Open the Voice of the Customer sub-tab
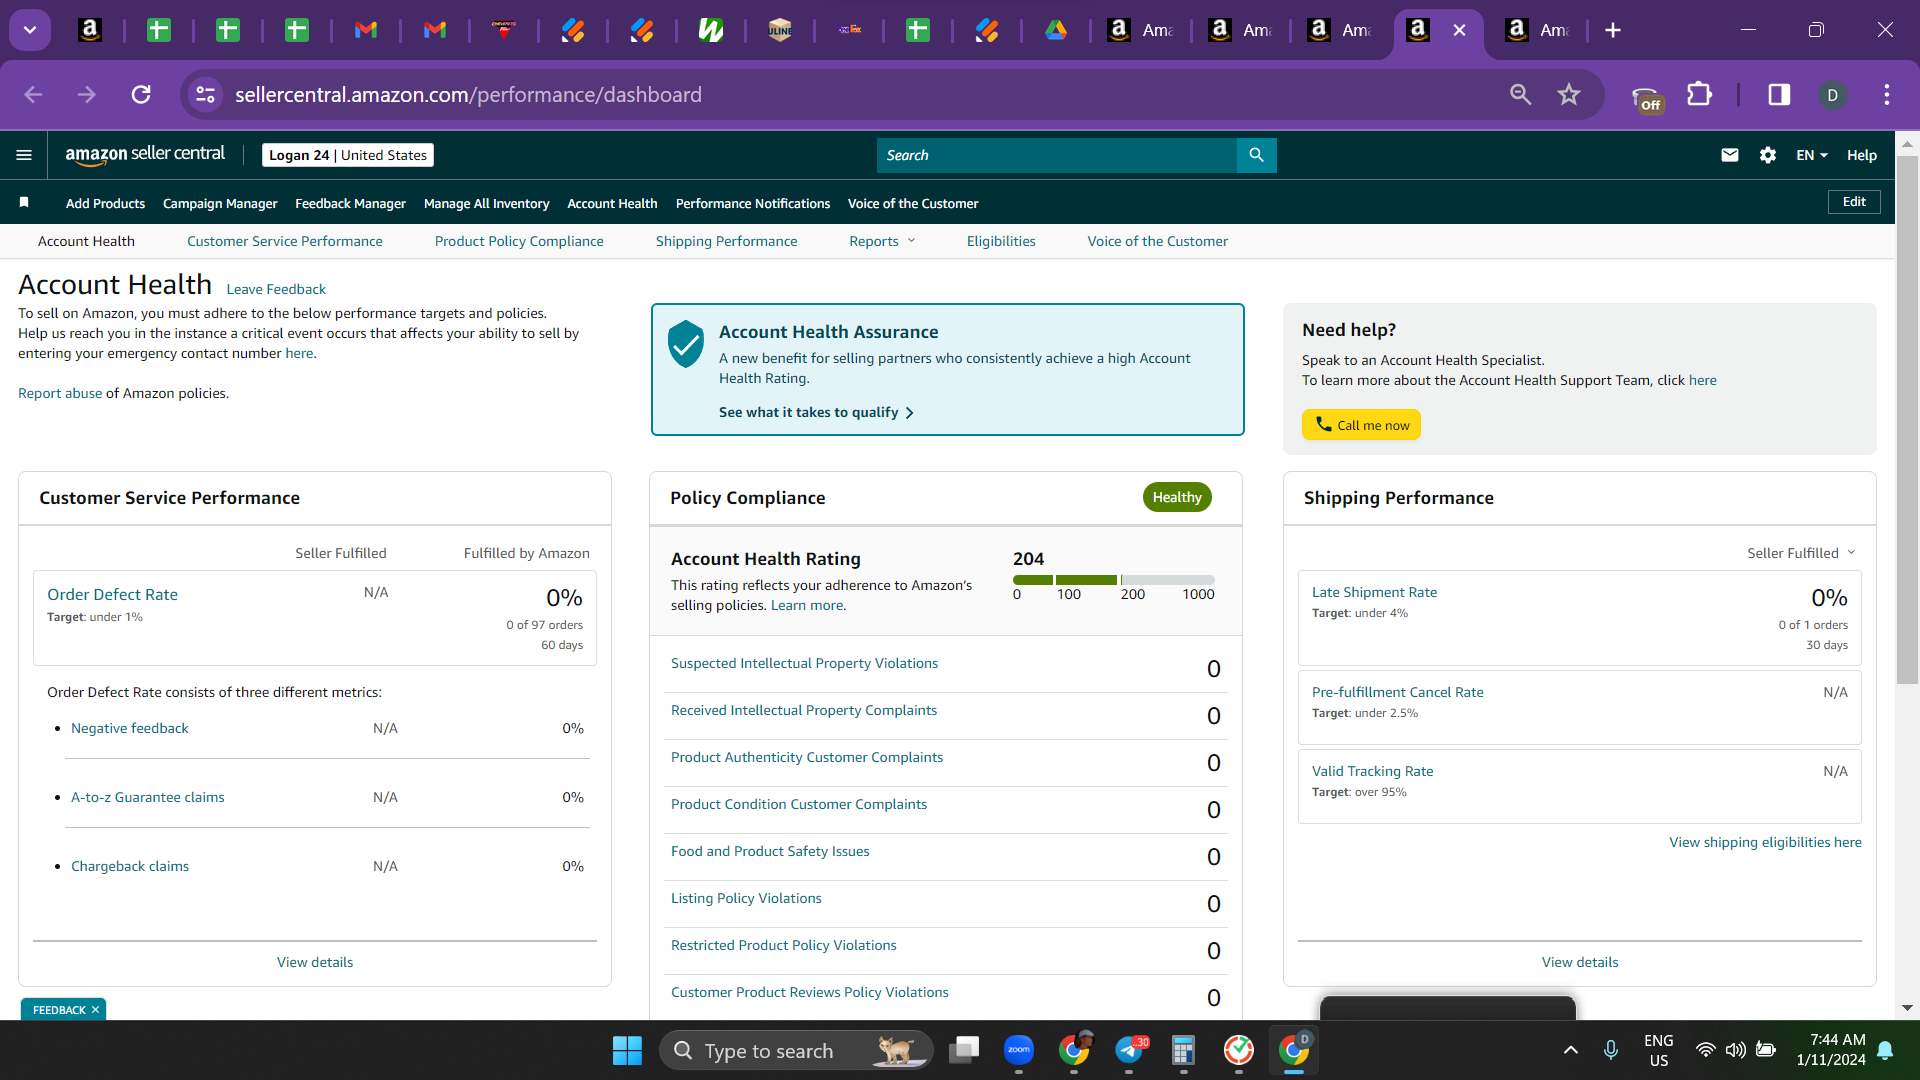Viewport: 1920px width, 1080px height. point(1158,241)
